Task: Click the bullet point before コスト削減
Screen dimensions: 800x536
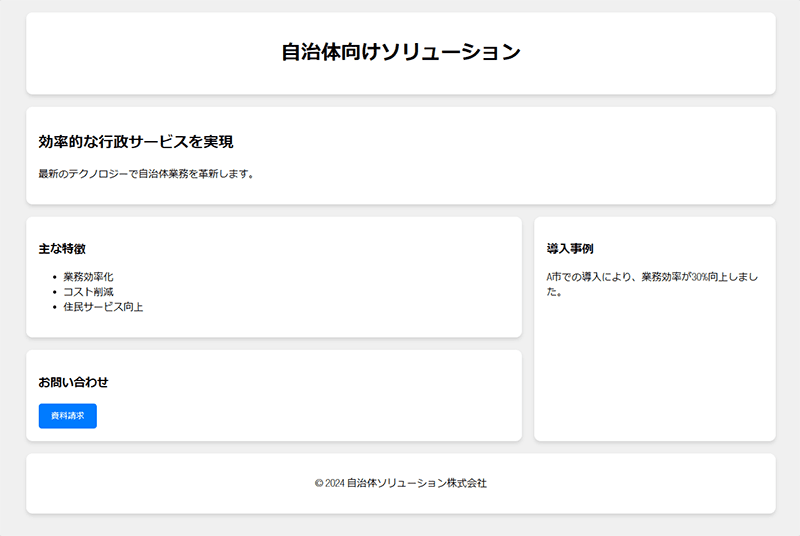Action: click(53, 292)
